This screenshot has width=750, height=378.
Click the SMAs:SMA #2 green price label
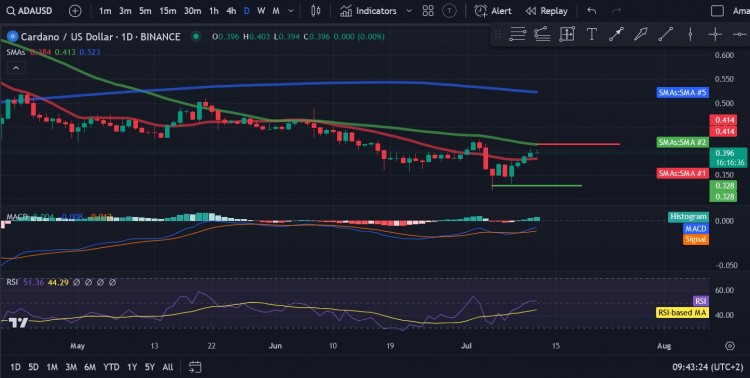682,142
